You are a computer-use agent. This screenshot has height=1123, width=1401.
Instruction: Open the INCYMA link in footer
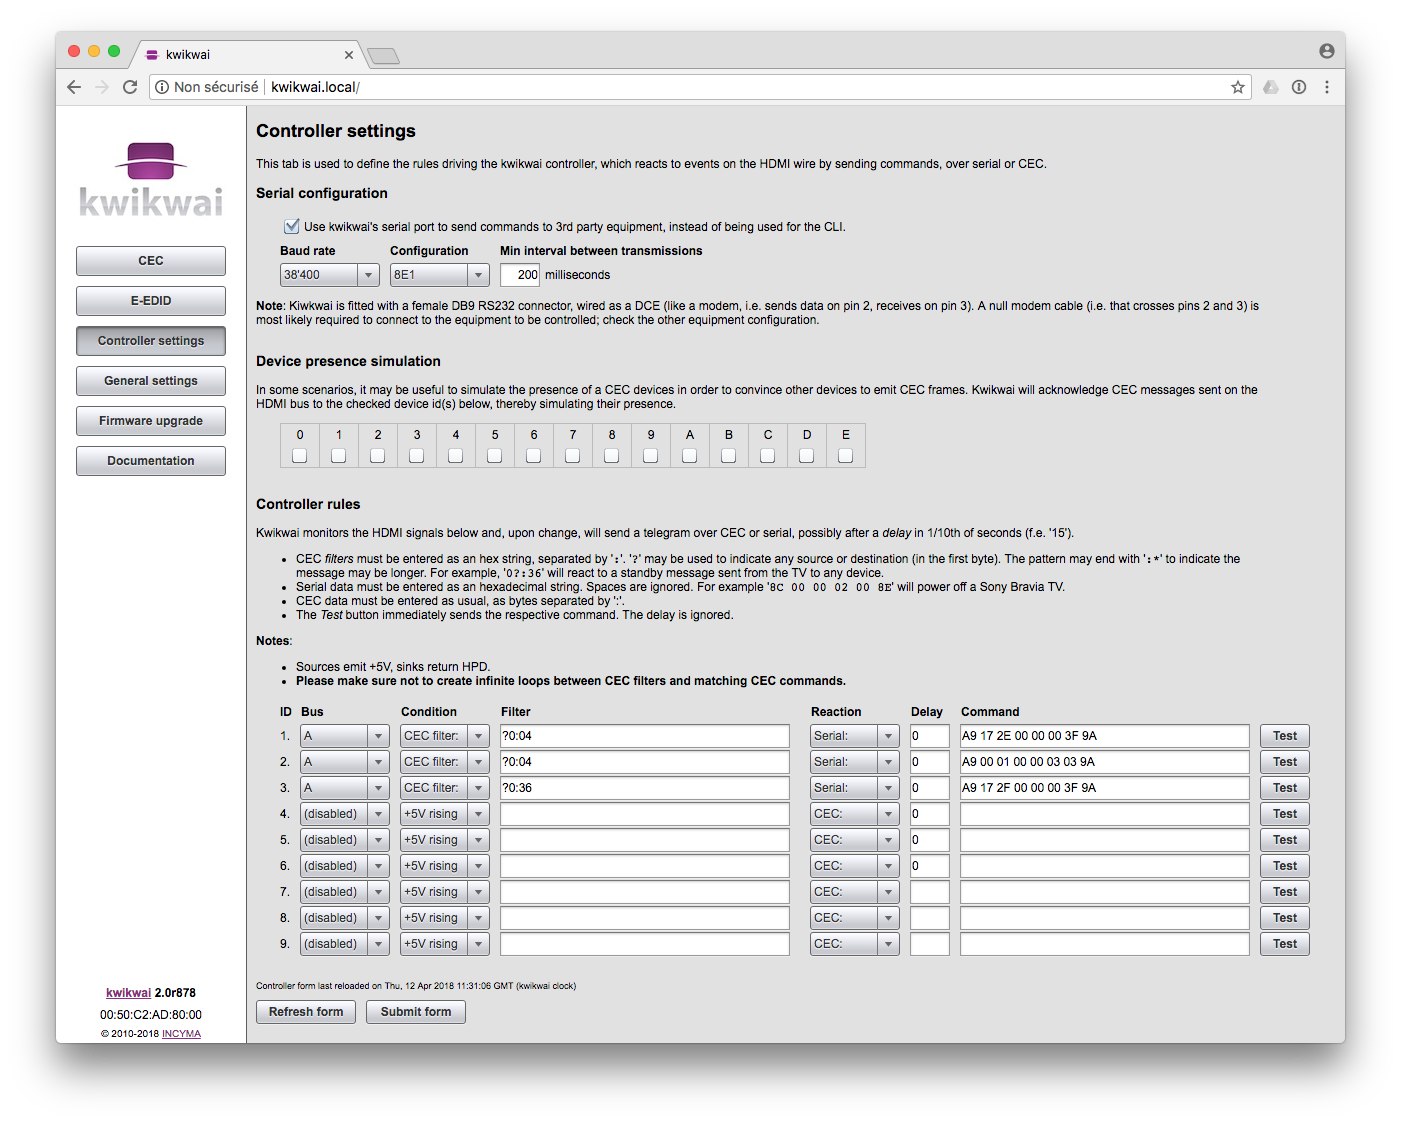181,1034
